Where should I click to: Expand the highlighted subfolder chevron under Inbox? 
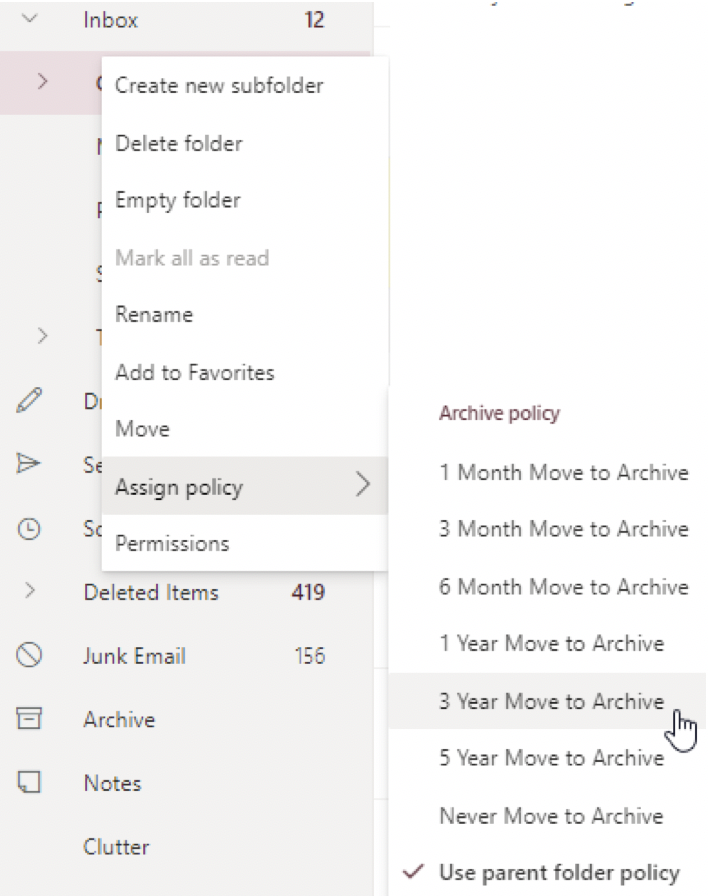click(42, 82)
